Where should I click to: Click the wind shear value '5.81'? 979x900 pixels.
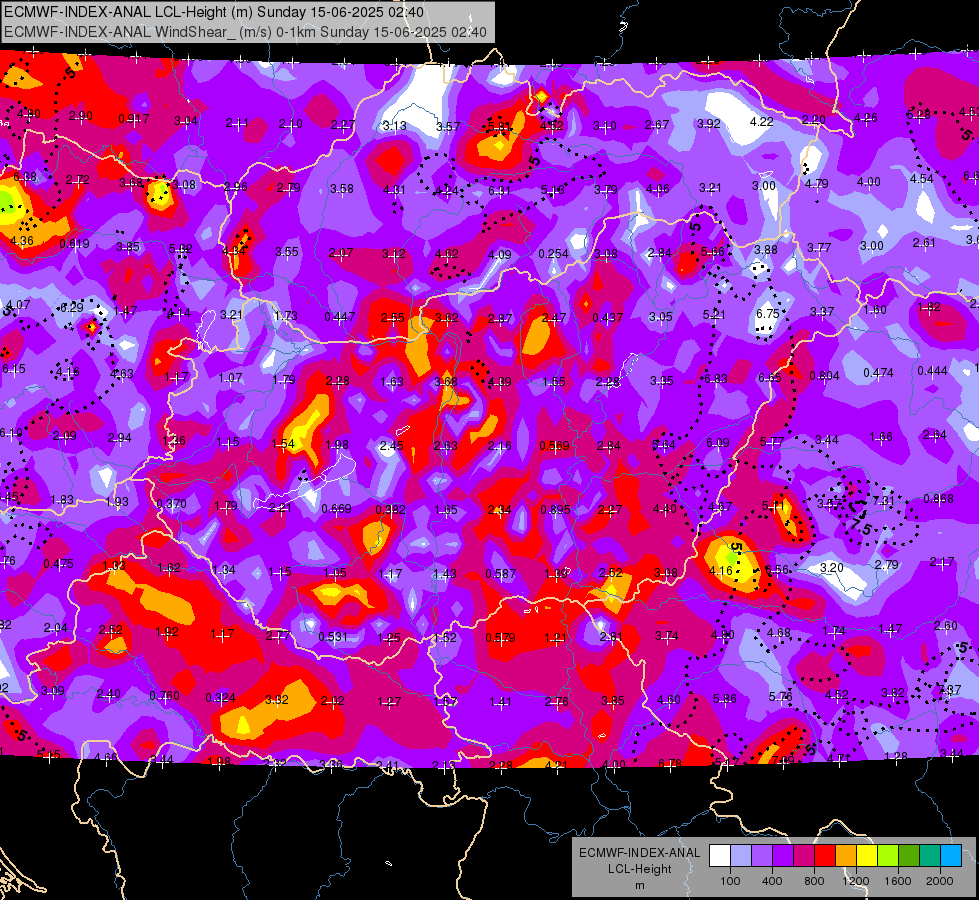499,126
